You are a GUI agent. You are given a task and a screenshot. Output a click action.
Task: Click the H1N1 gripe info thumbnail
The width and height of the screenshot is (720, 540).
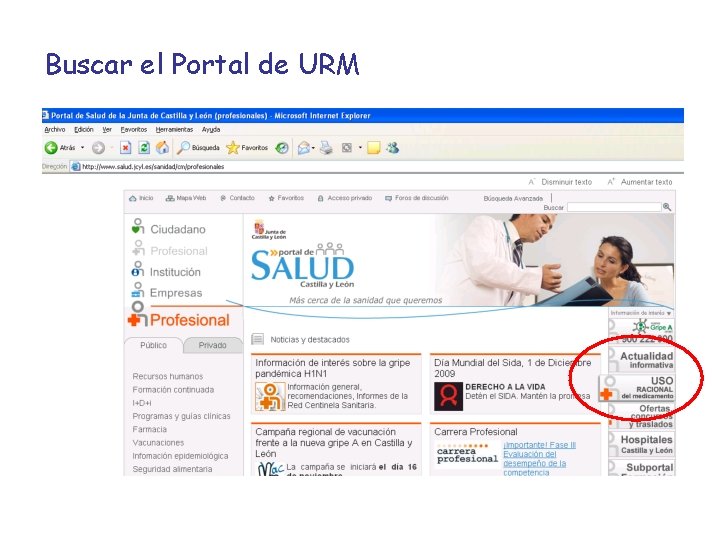[x=270, y=397]
